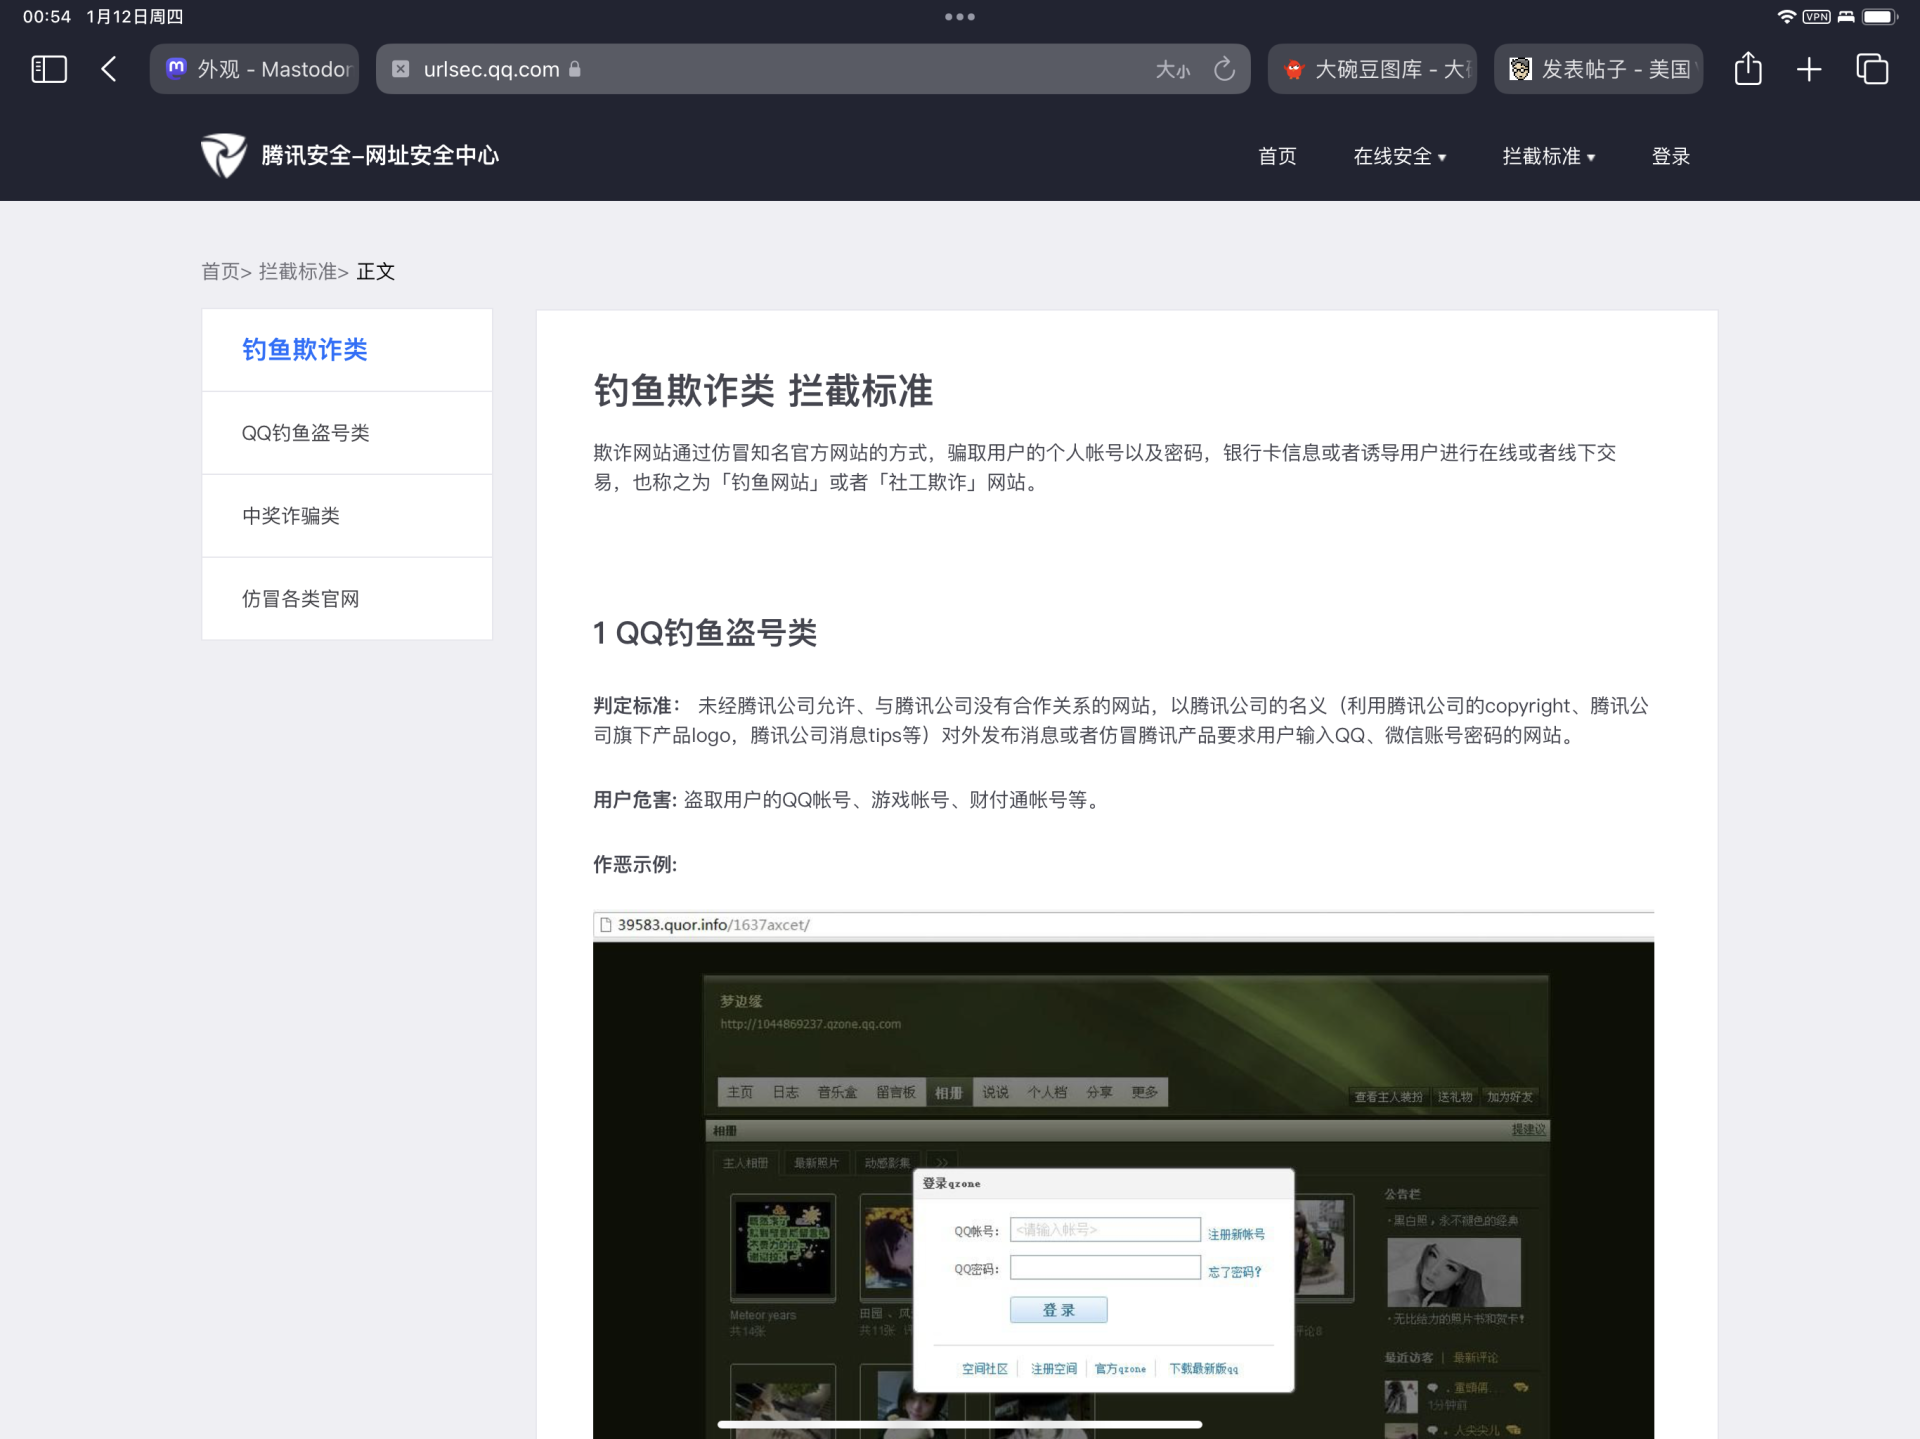The image size is (1920, 1439).
Task: Open the text size 大小 page settings
Action: coord(1173,69)
